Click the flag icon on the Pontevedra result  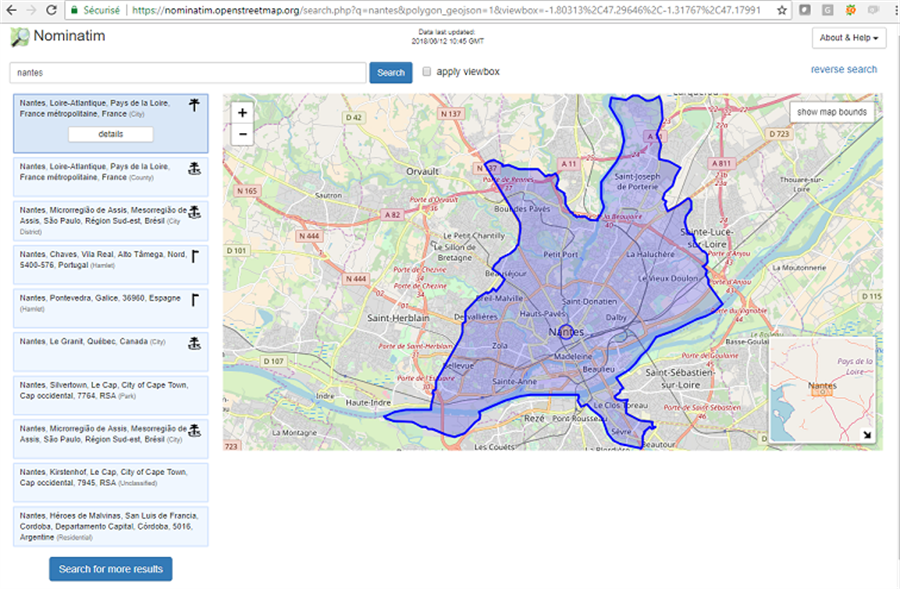[195, 300]
